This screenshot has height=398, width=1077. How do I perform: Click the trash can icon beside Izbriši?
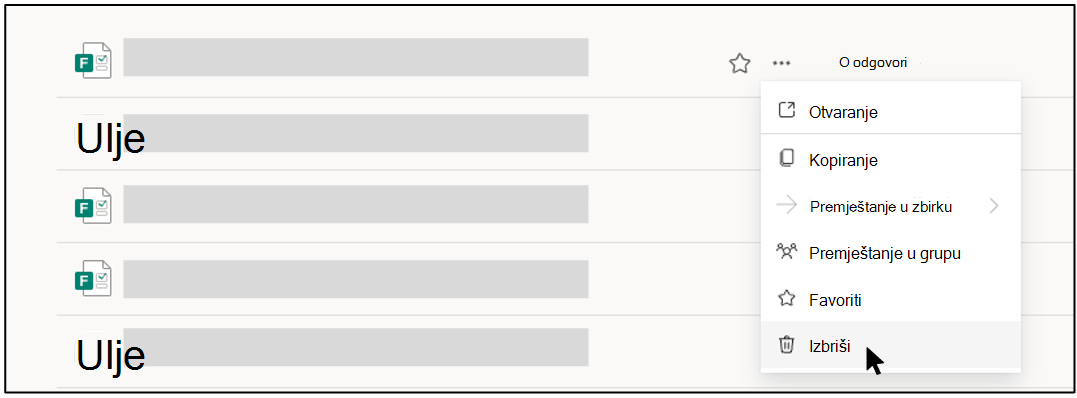coord(786,344)
